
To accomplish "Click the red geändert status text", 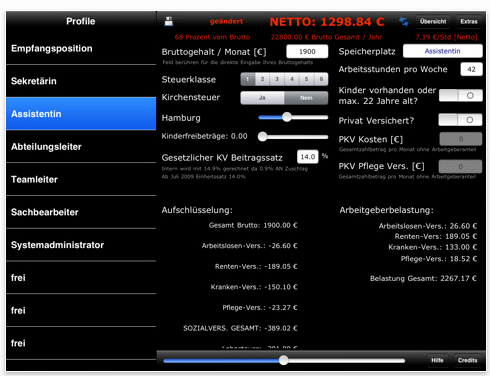I will pyautogui.click(x=226, y=21).
